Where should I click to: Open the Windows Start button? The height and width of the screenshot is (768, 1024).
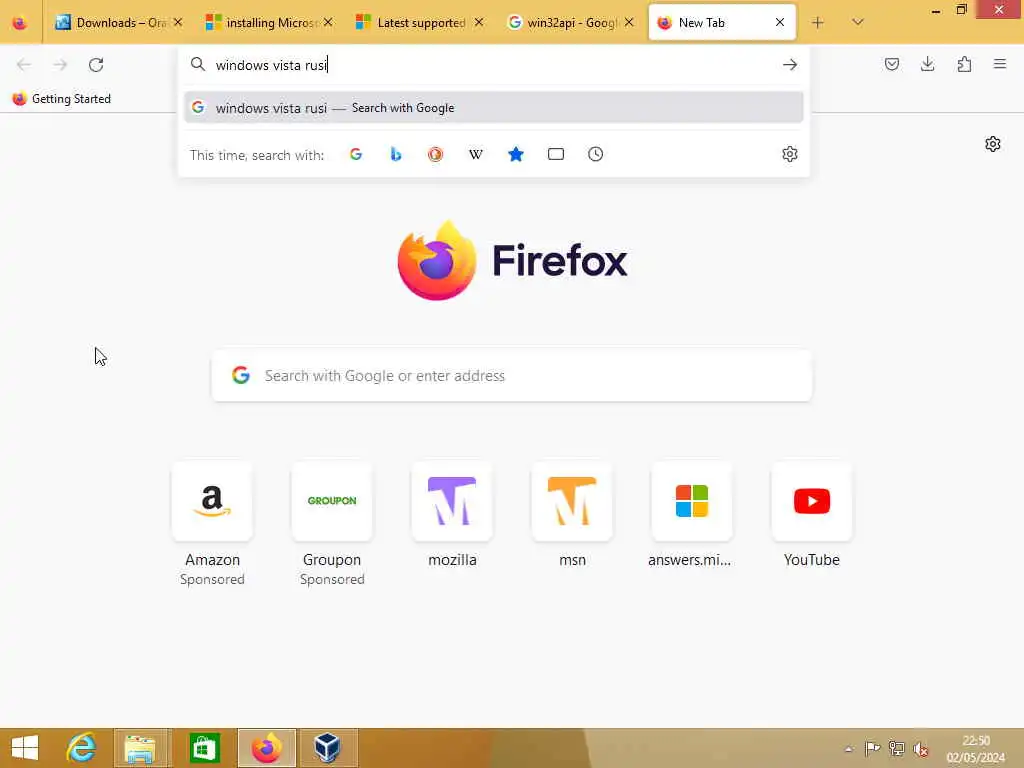click(x=25, y=748)
